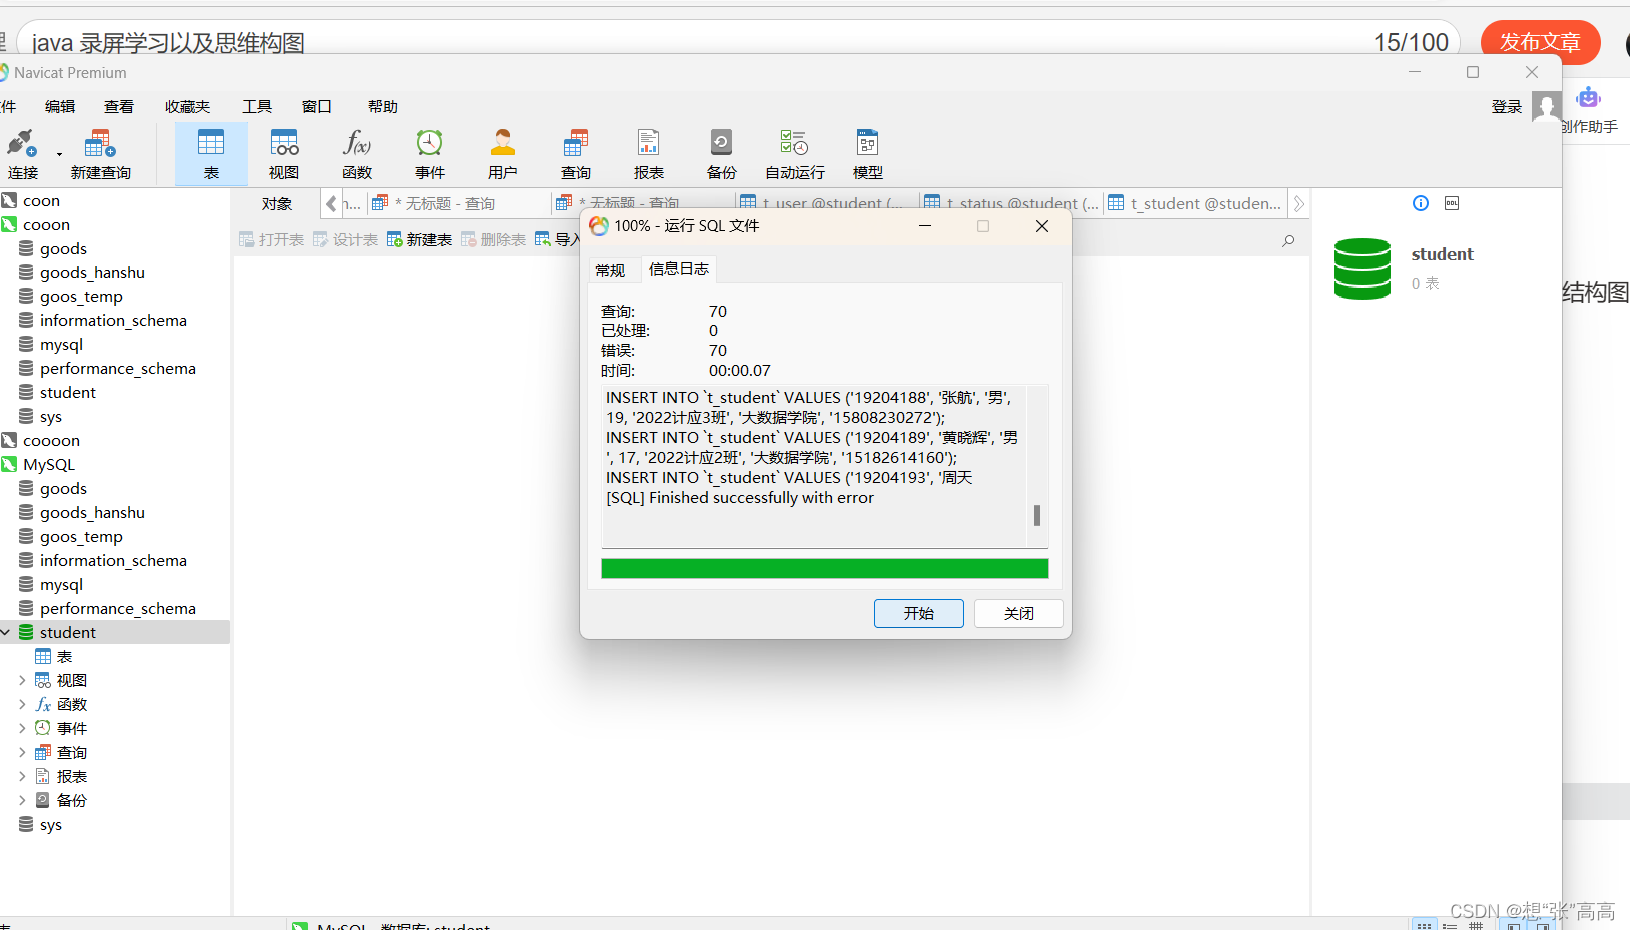Click the DDL icon in right panel

click(1452, 203)
